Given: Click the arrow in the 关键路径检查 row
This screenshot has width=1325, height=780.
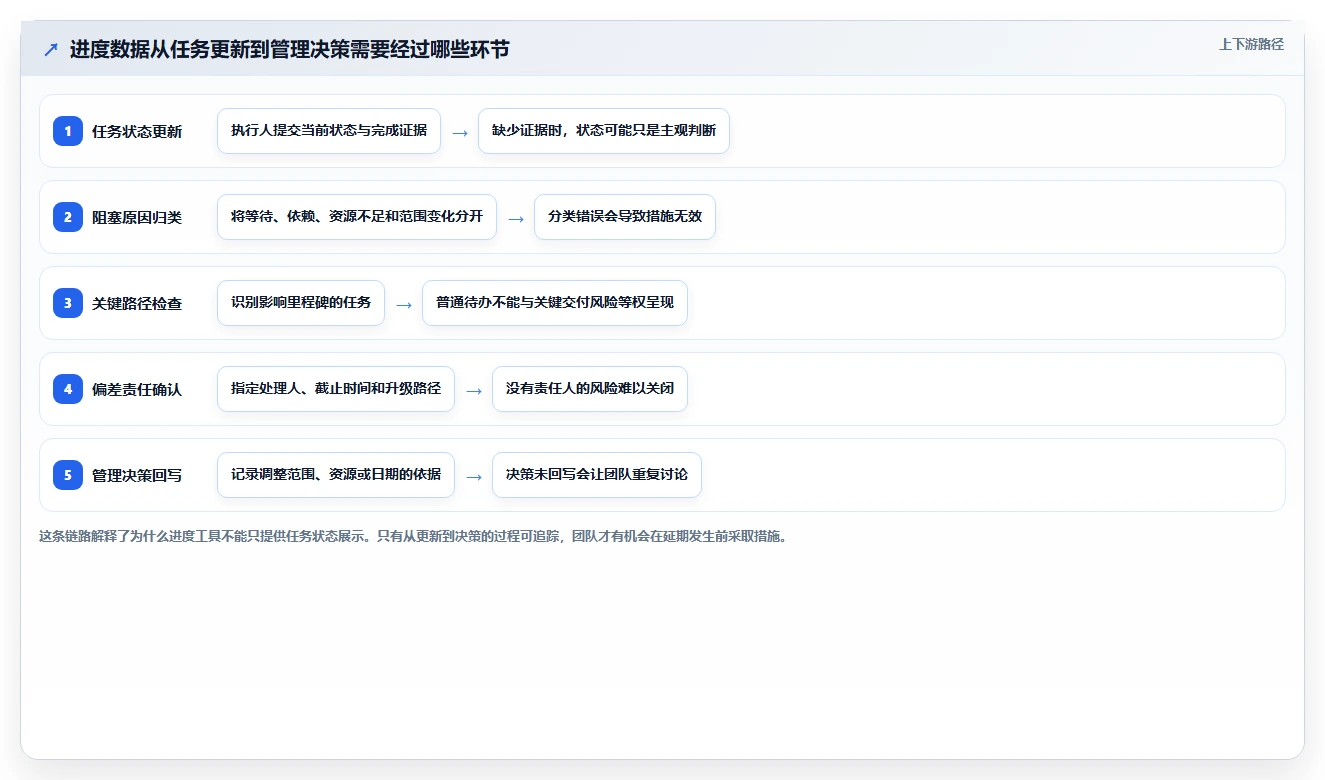Looking at the screenshot, I should (x=403, y=304).
